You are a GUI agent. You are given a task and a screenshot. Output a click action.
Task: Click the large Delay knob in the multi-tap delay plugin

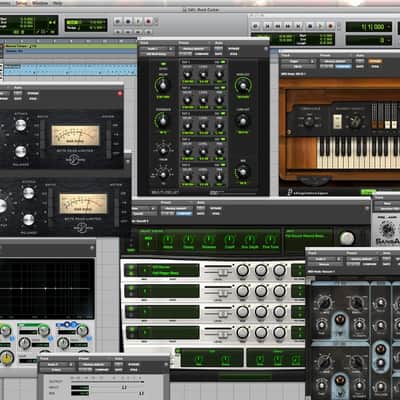[162, 86]
